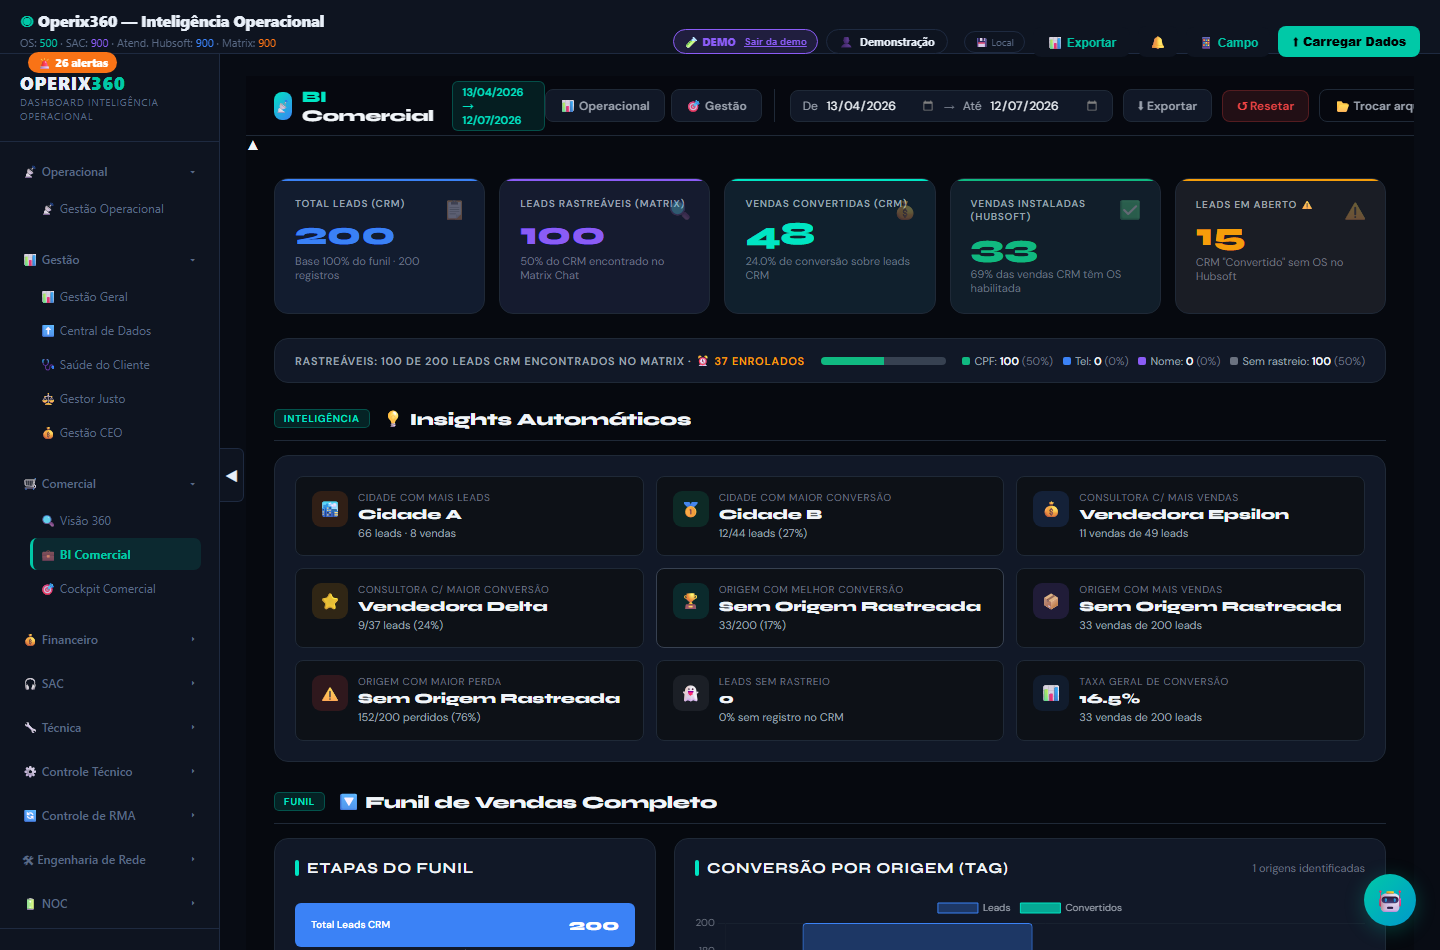Viewport: 1440px width, 950px height.
Task: Open Central de Dados in the sidebar
Action: coord(115,331)
